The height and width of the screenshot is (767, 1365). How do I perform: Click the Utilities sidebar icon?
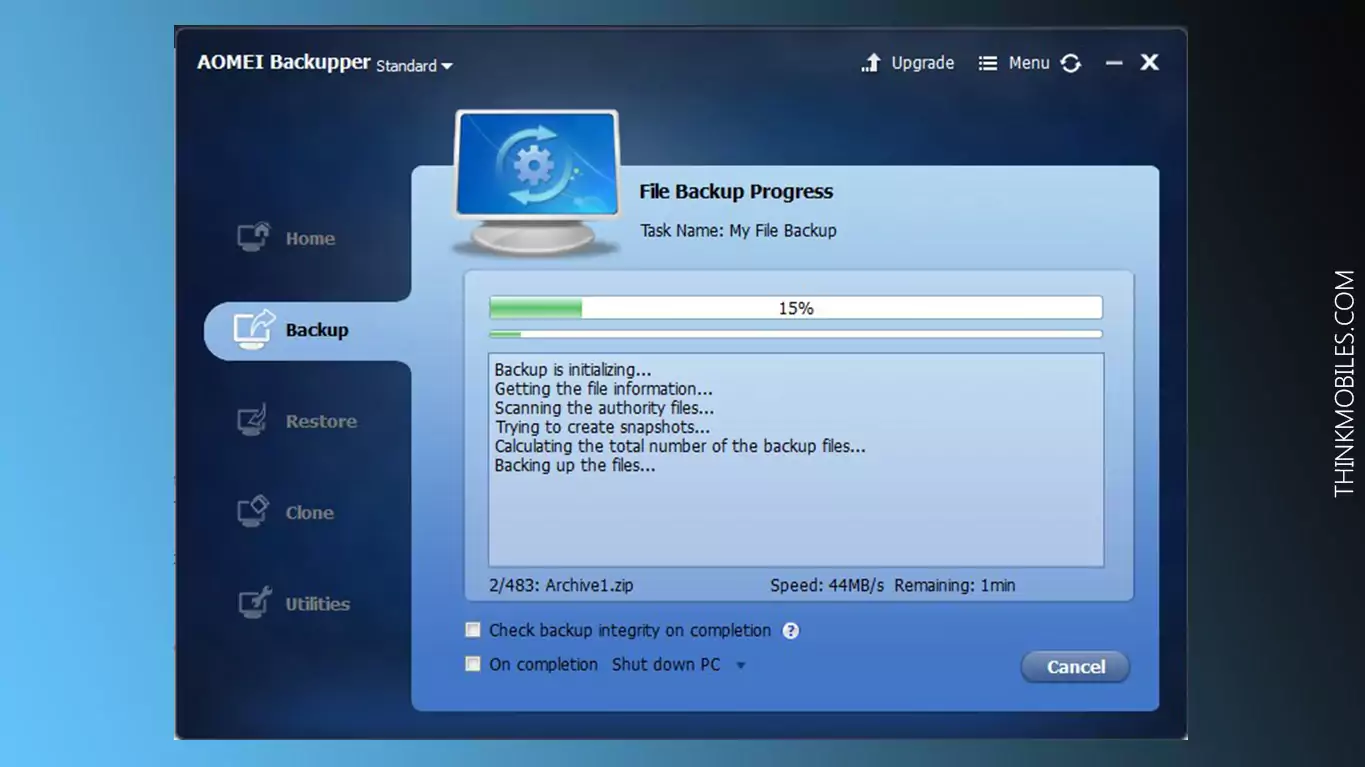pos(254,602)
